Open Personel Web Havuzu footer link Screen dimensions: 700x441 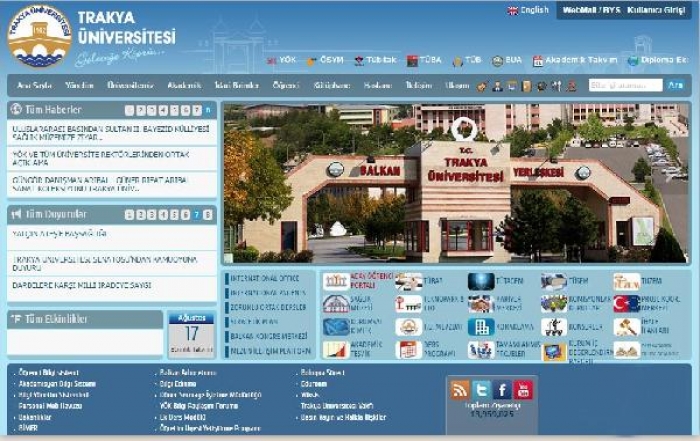pos(50,406)
